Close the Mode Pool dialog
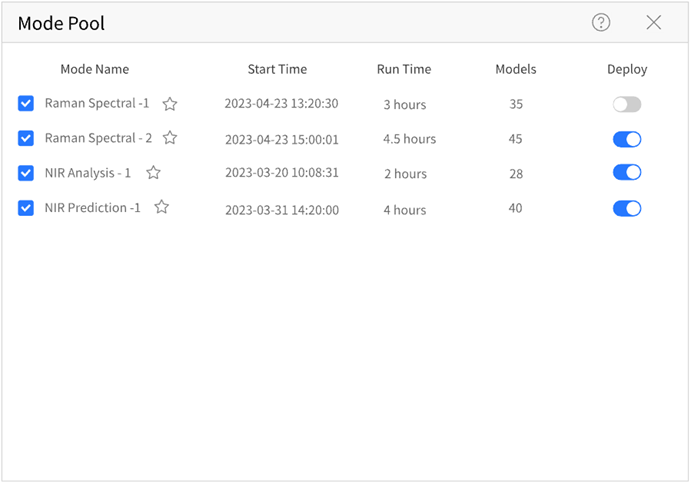The image size is (691, 484). [x=654, y=23]
